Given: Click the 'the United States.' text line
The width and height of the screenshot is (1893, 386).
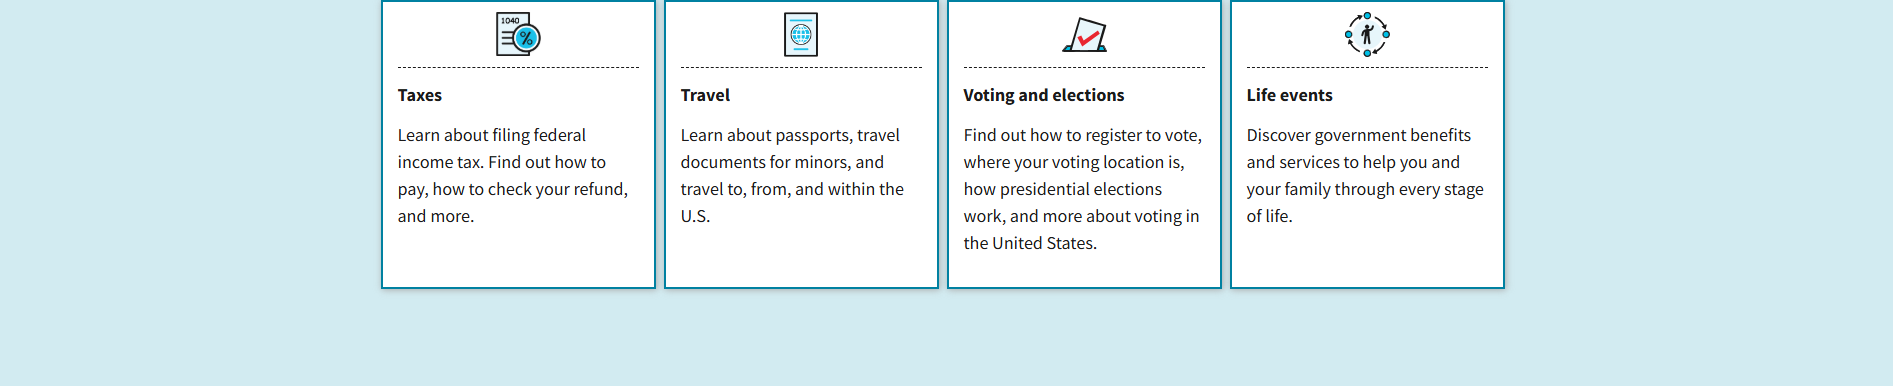Looking at the screenshot, I should click(1030, 243).
